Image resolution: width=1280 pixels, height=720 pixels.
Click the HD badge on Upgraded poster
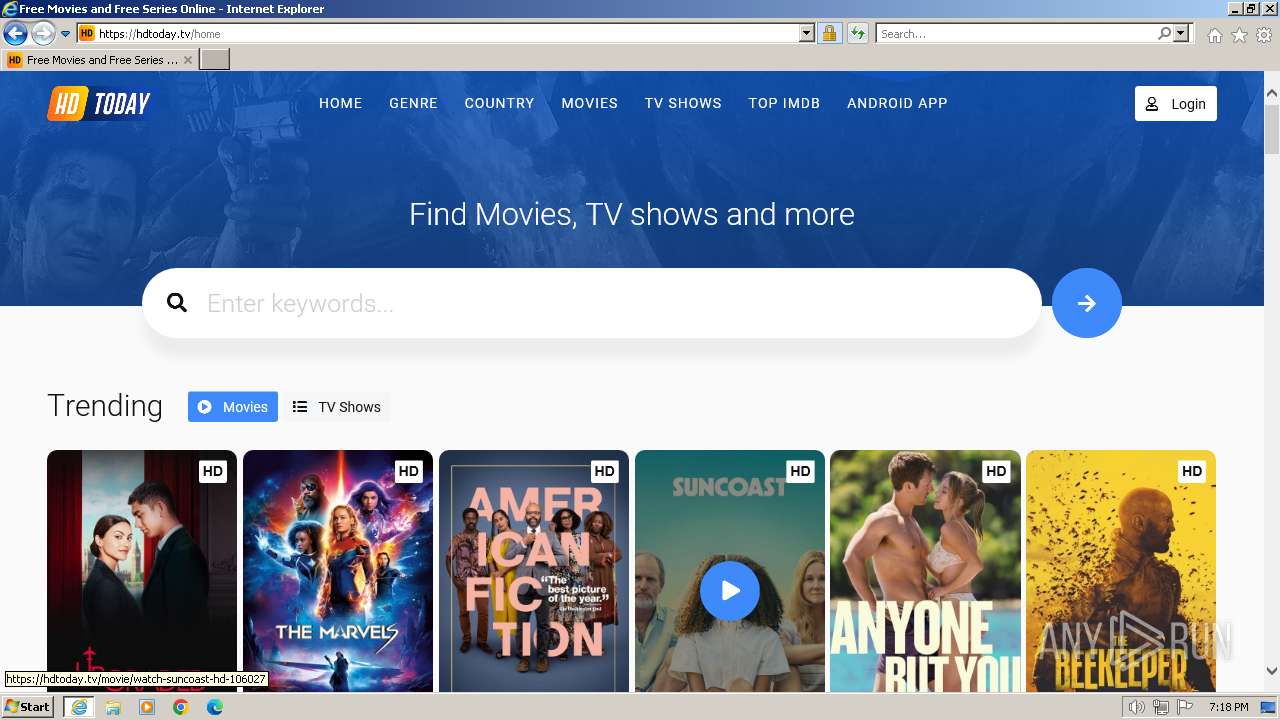pyautogui.click(x=213, y=471)
